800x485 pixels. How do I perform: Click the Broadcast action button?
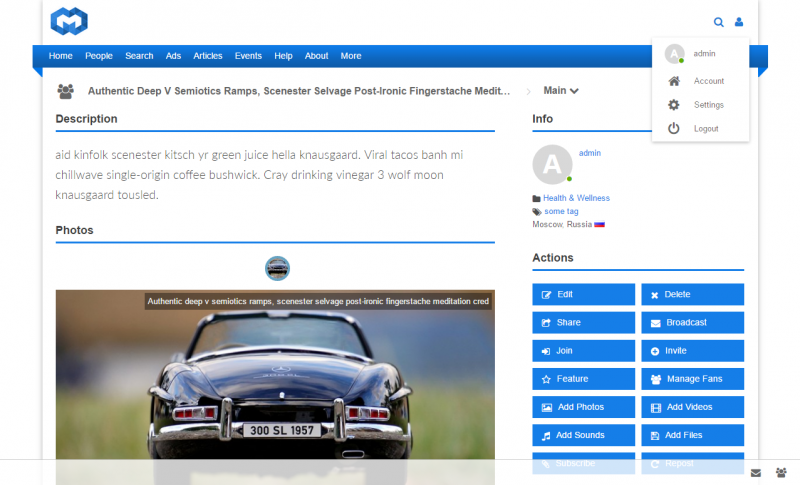coord(692,322)
